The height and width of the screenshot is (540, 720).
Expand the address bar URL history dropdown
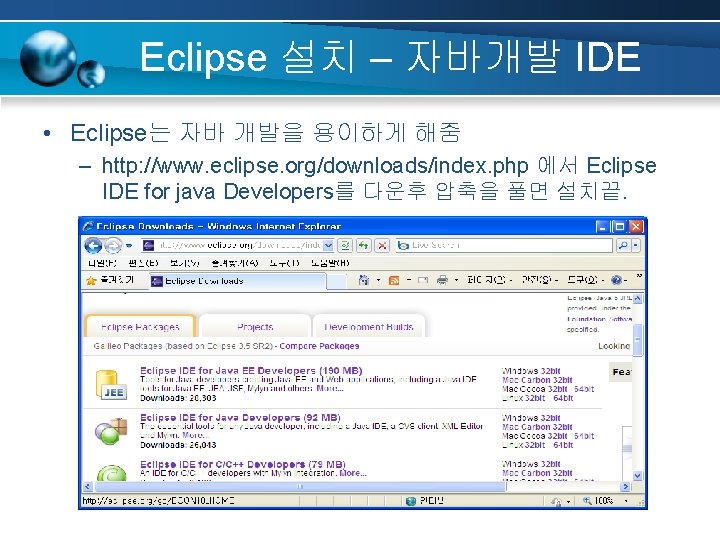(x=328, y=246)
